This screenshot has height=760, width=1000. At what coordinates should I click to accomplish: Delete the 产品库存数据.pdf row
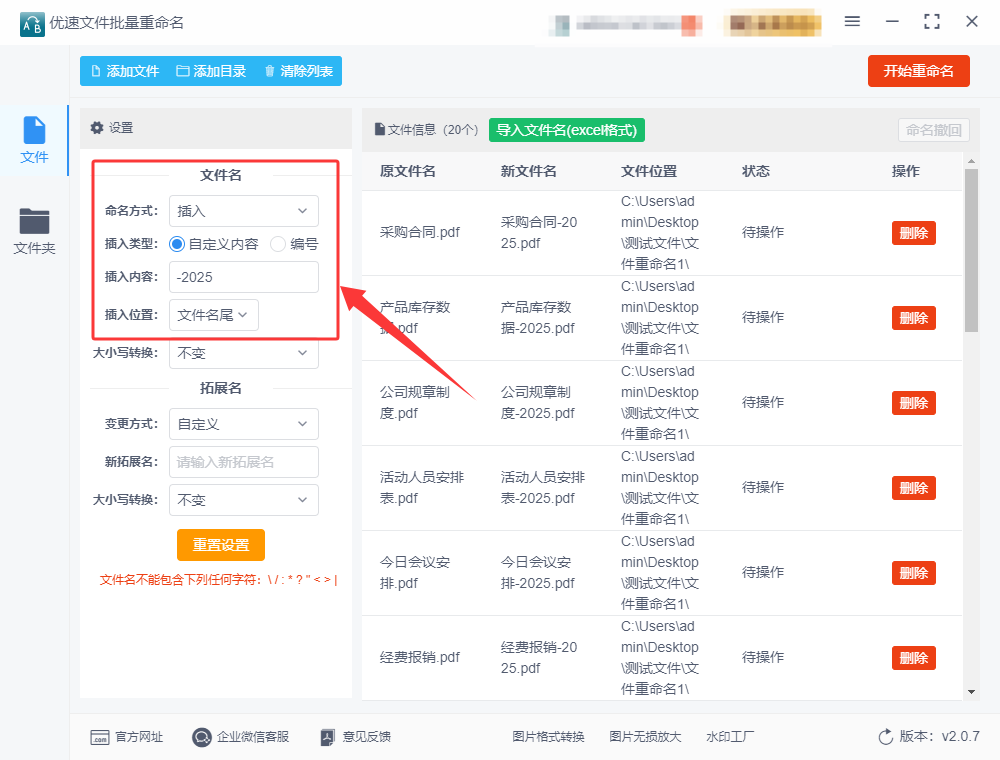913,318
